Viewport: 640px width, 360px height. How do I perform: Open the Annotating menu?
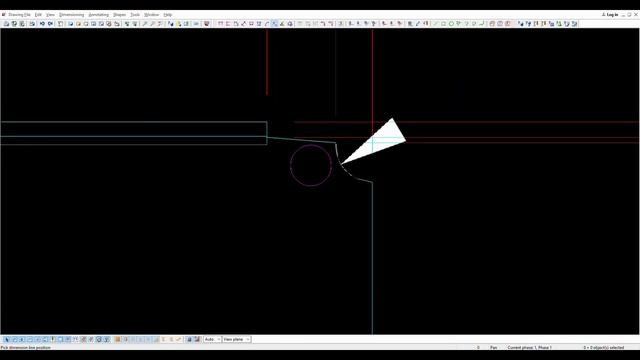click(98, 15)
